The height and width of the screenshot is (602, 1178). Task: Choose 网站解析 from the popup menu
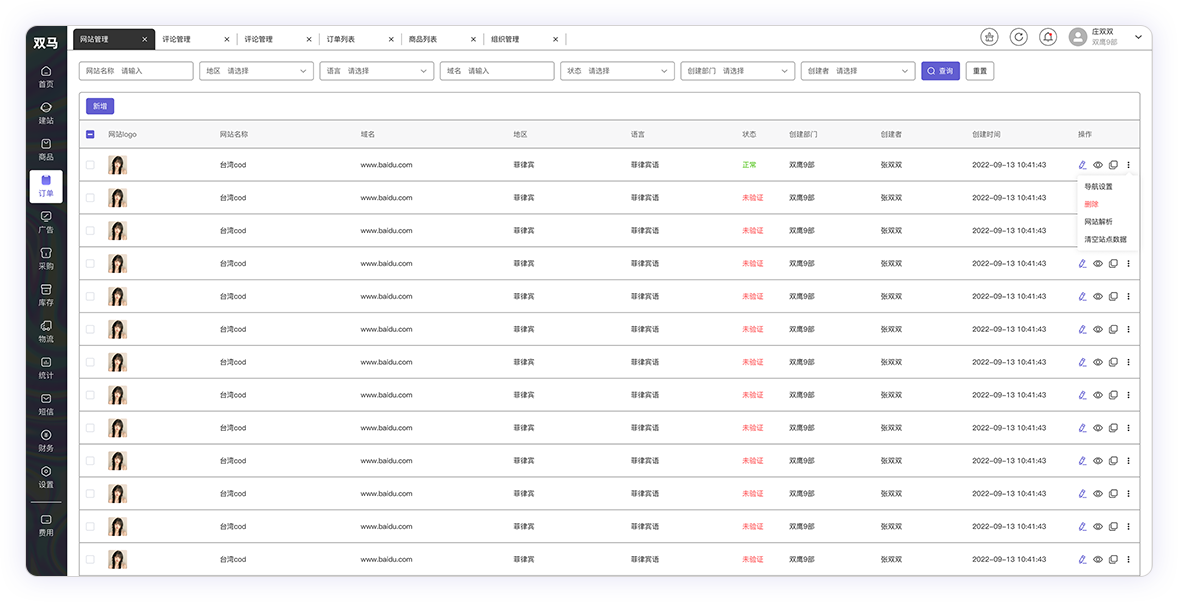pos(1098,222)
